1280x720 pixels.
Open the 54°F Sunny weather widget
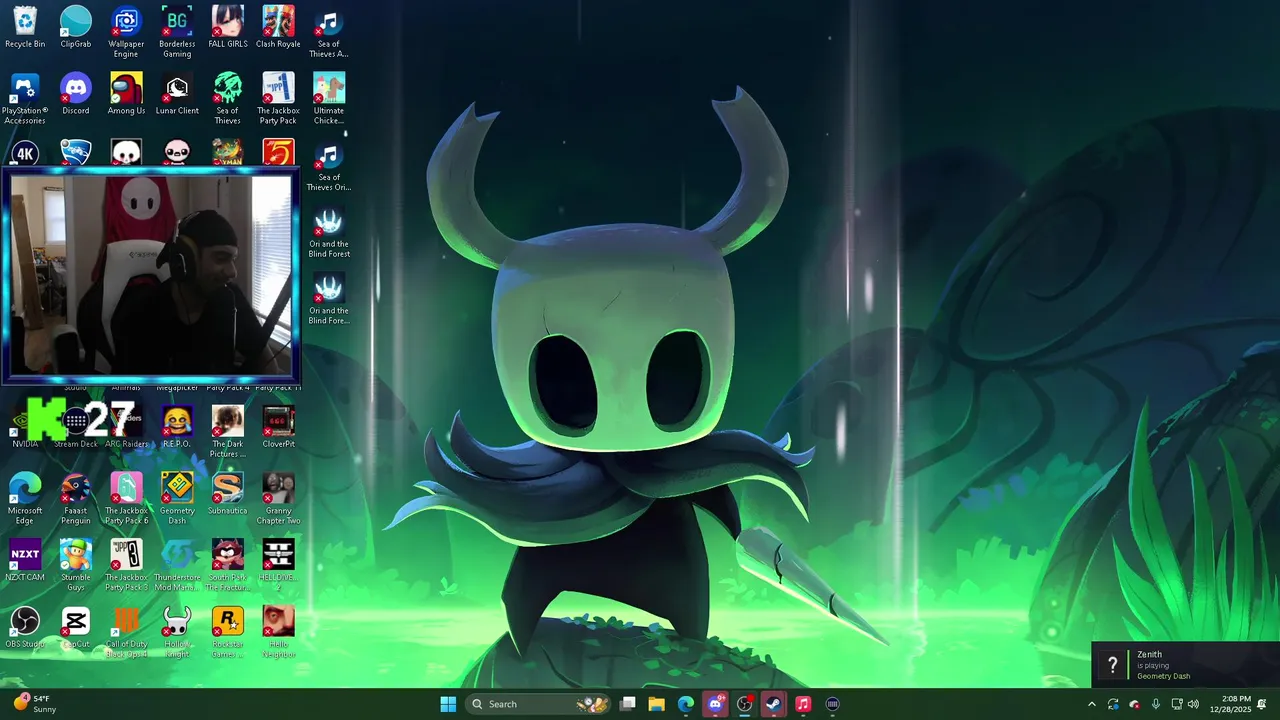34,704
